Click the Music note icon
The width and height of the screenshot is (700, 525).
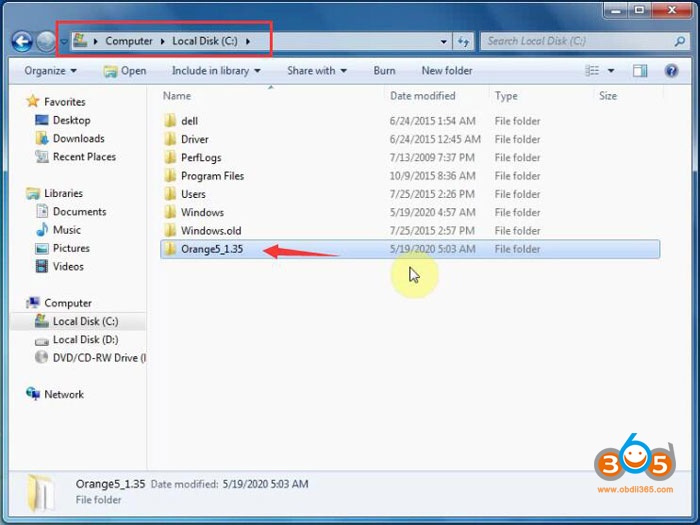click(x=42, y=229)
